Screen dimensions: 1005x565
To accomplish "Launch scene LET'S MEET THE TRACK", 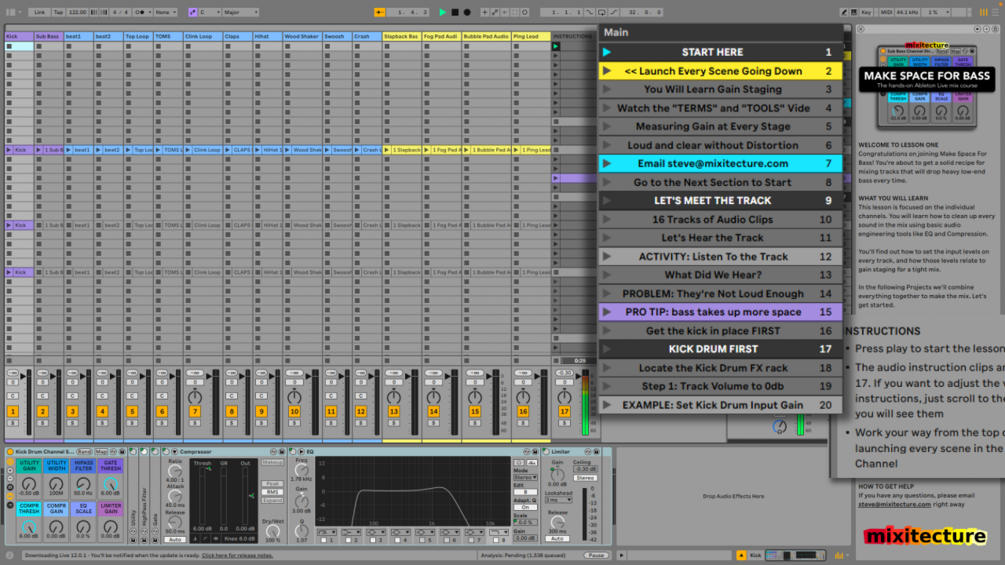I will 607,201.
